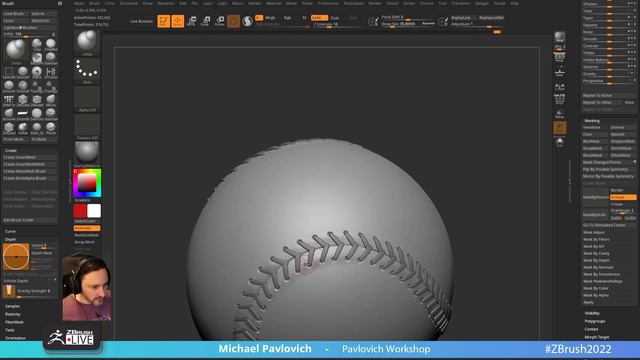This screenshot has height=360, width=640.
Task: Open the Zplugin menu
Action: (482, 3)
